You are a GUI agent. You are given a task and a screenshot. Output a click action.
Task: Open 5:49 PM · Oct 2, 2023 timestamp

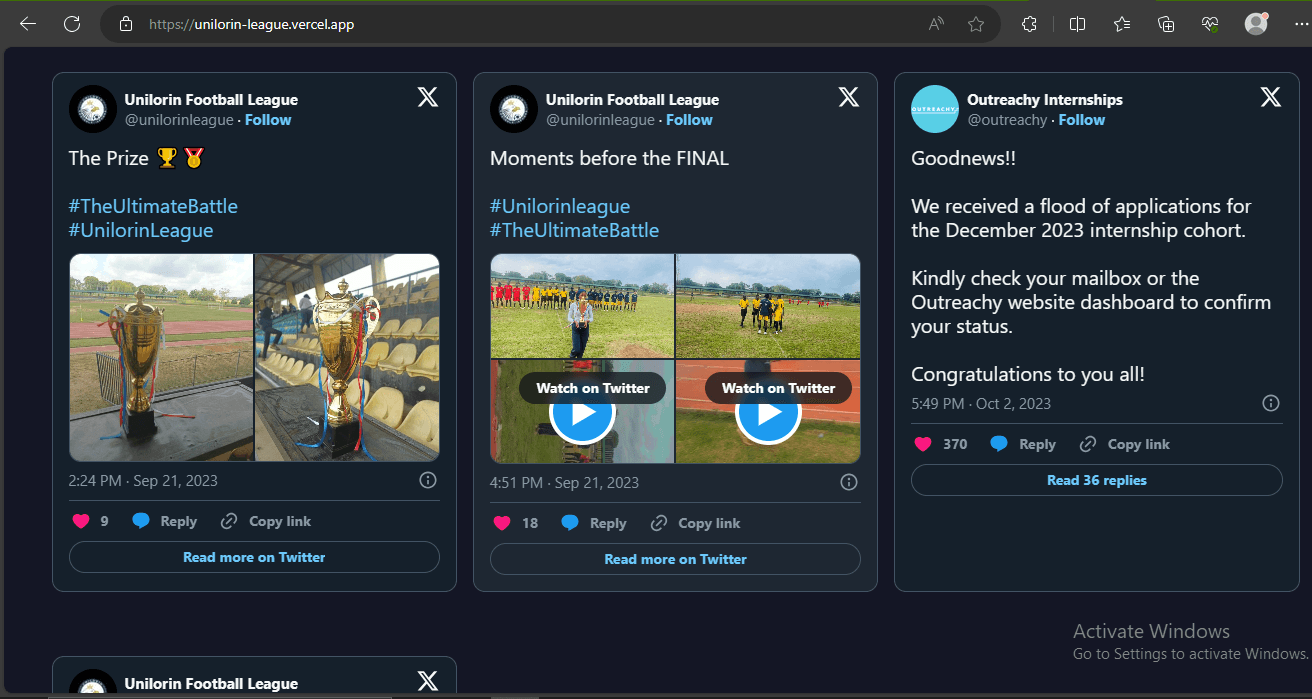click(x=981, y=404)
